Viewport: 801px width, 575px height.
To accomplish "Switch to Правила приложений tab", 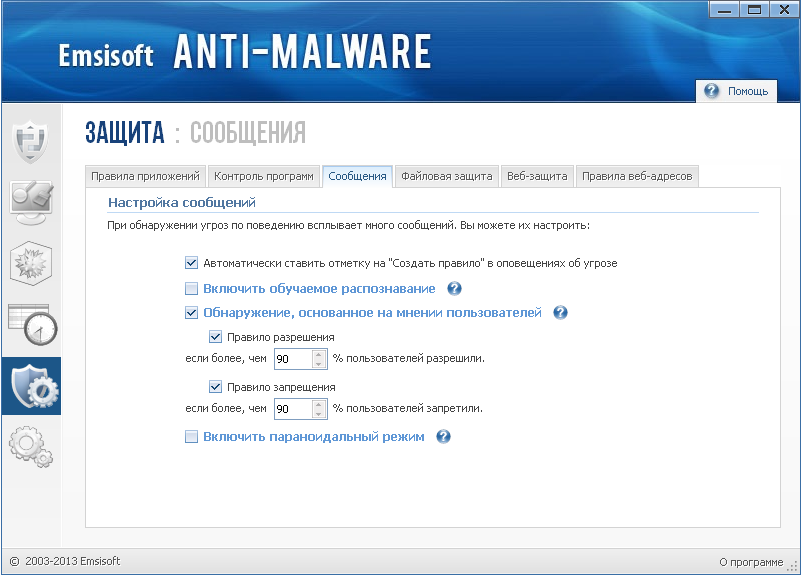I will click(x=145, y=176).
